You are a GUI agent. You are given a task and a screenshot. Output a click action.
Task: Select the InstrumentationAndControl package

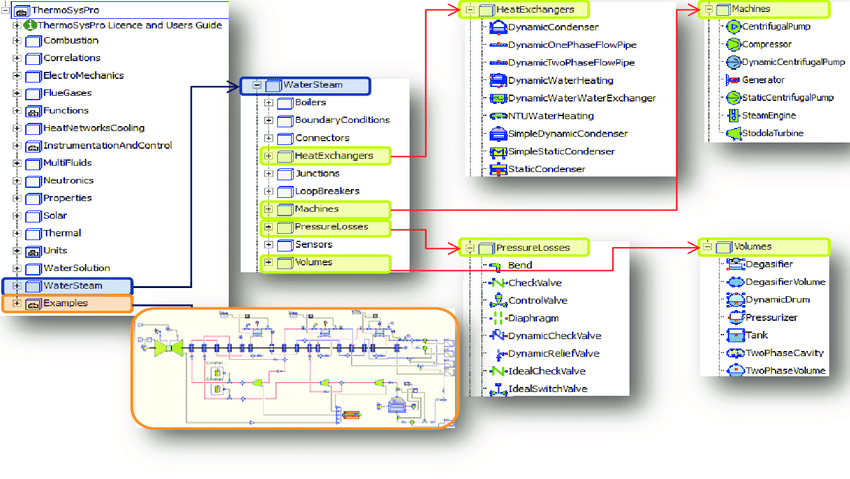pos(107,146)
